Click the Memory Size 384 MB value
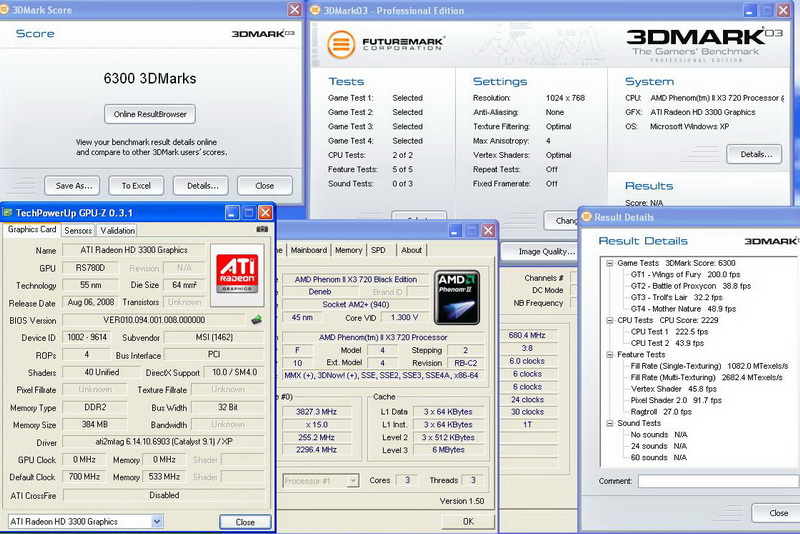This screenshot has height=534, width=800. [94, 424]
